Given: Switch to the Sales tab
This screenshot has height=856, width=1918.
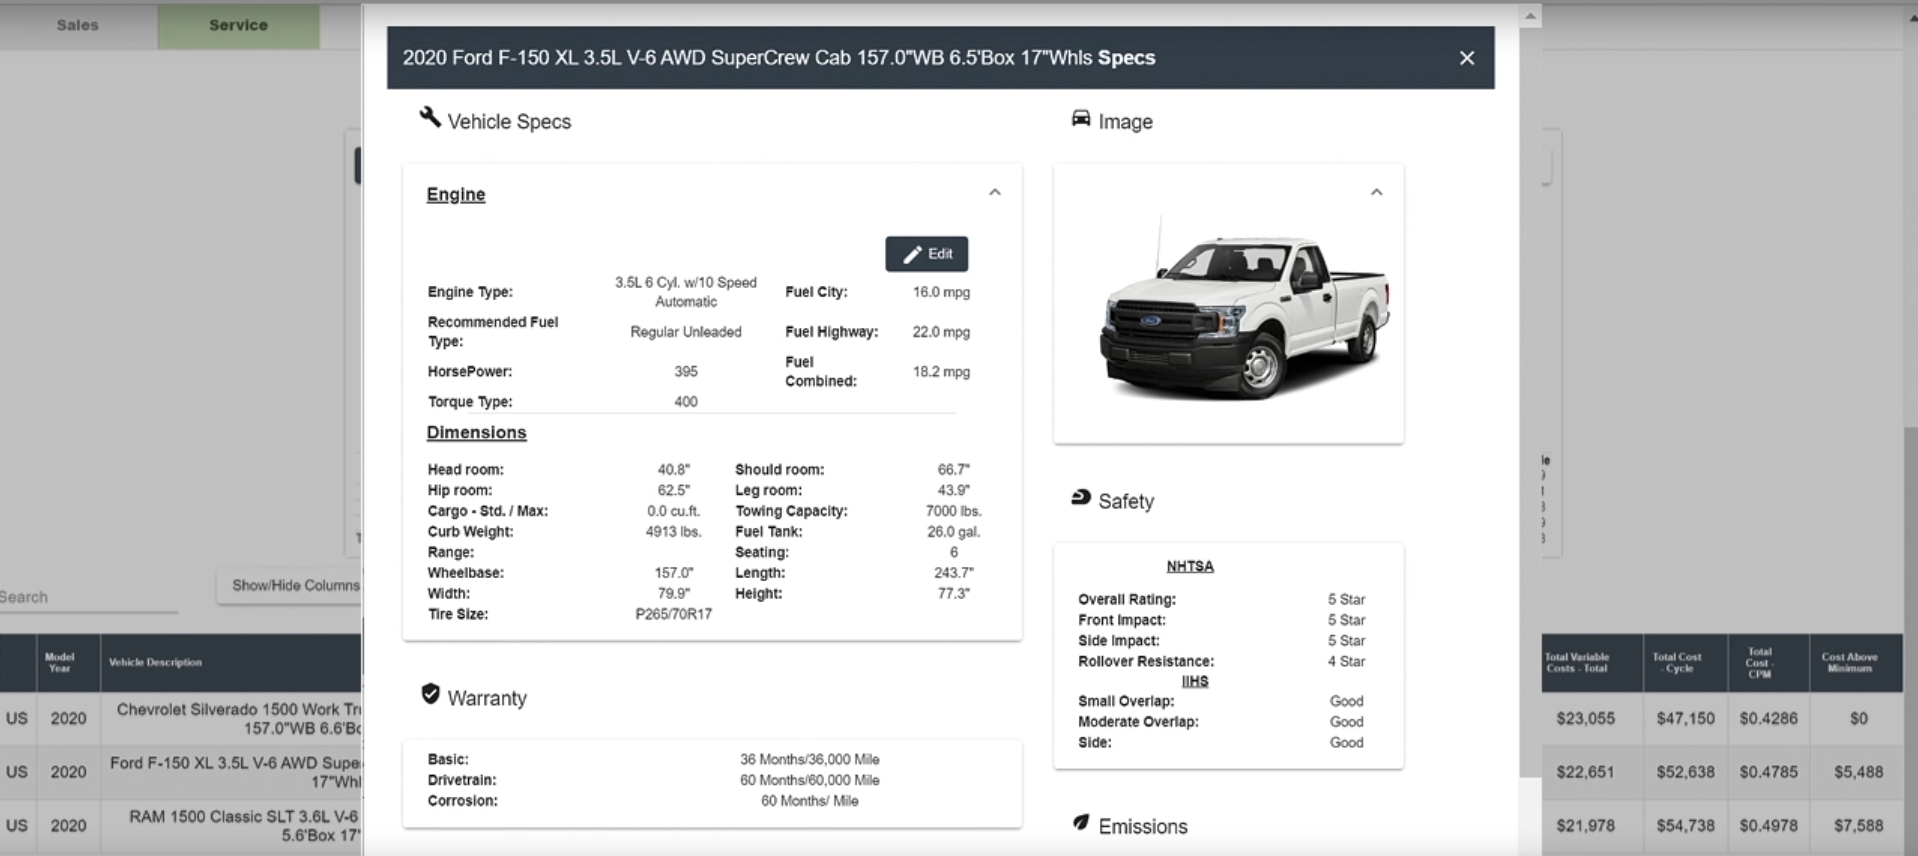Looking at the screenshot, I should pyautogui.click(x=78, y=25).
